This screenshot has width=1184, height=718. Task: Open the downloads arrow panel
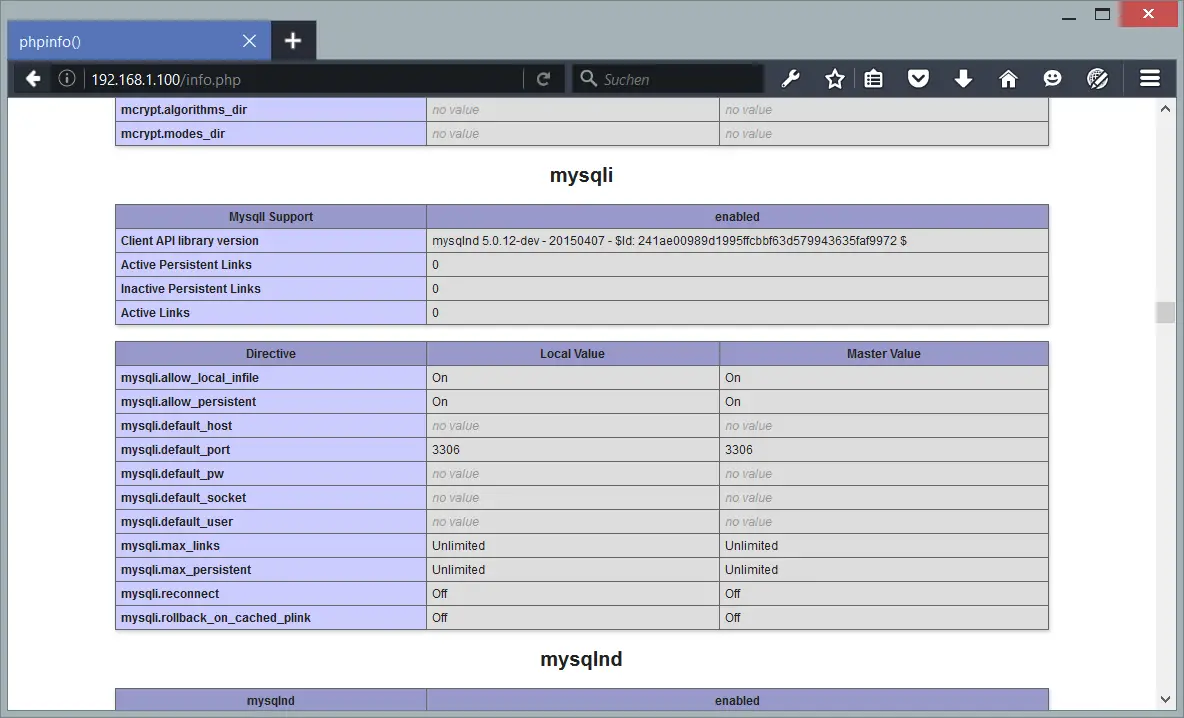tap(963, 79)
